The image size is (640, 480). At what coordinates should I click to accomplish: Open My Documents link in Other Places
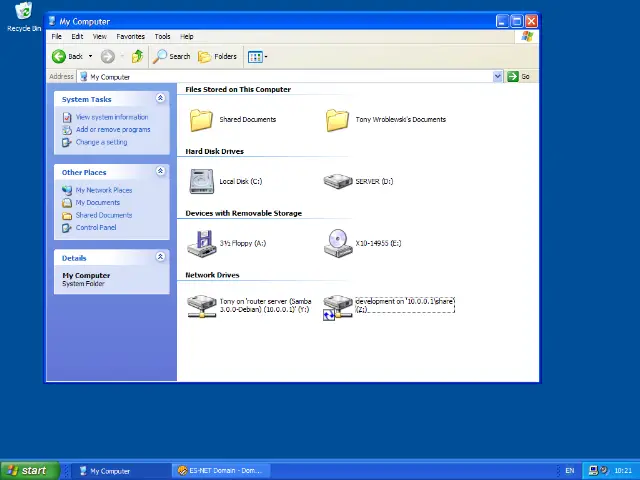tap(98, 202)
